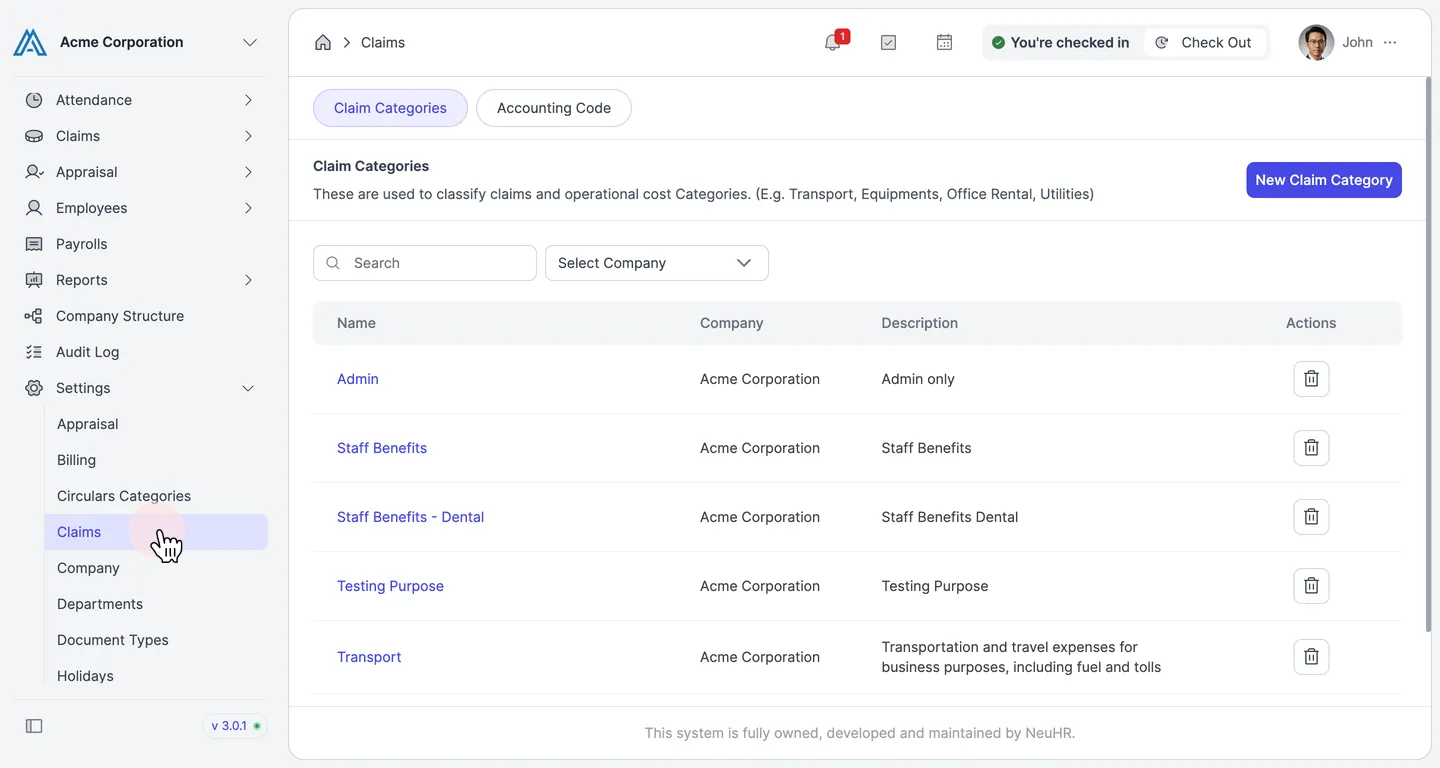Image resolution: width=1440 pixels, height=768 pixels.
Task: Open the Staff Benefits - Dental link
Action: [x=410, y=517]
